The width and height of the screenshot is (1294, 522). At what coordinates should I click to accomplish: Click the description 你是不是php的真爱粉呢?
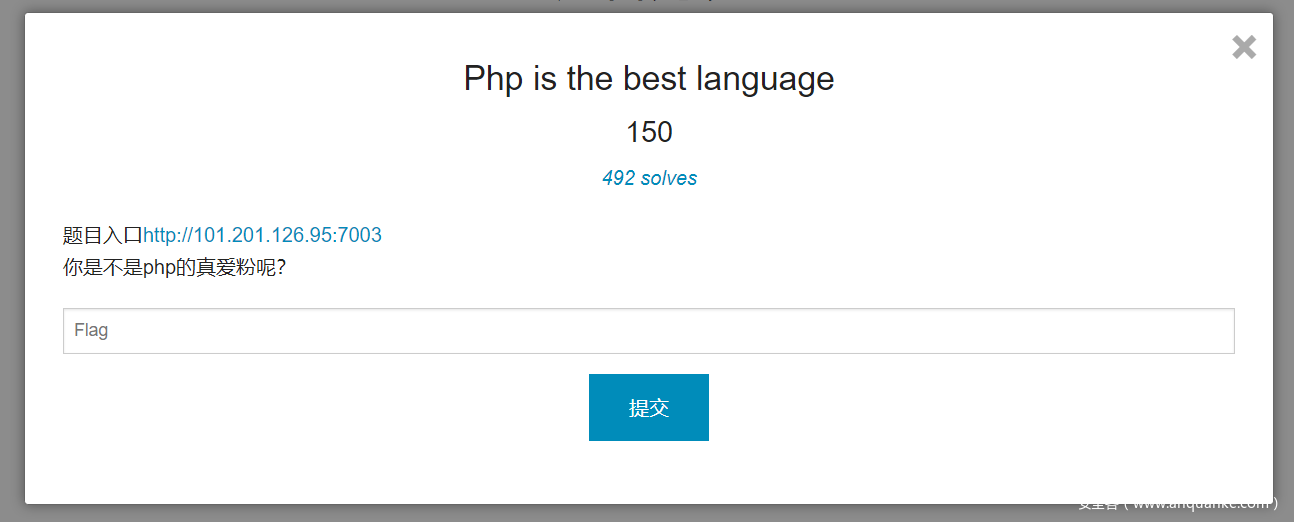174,268
